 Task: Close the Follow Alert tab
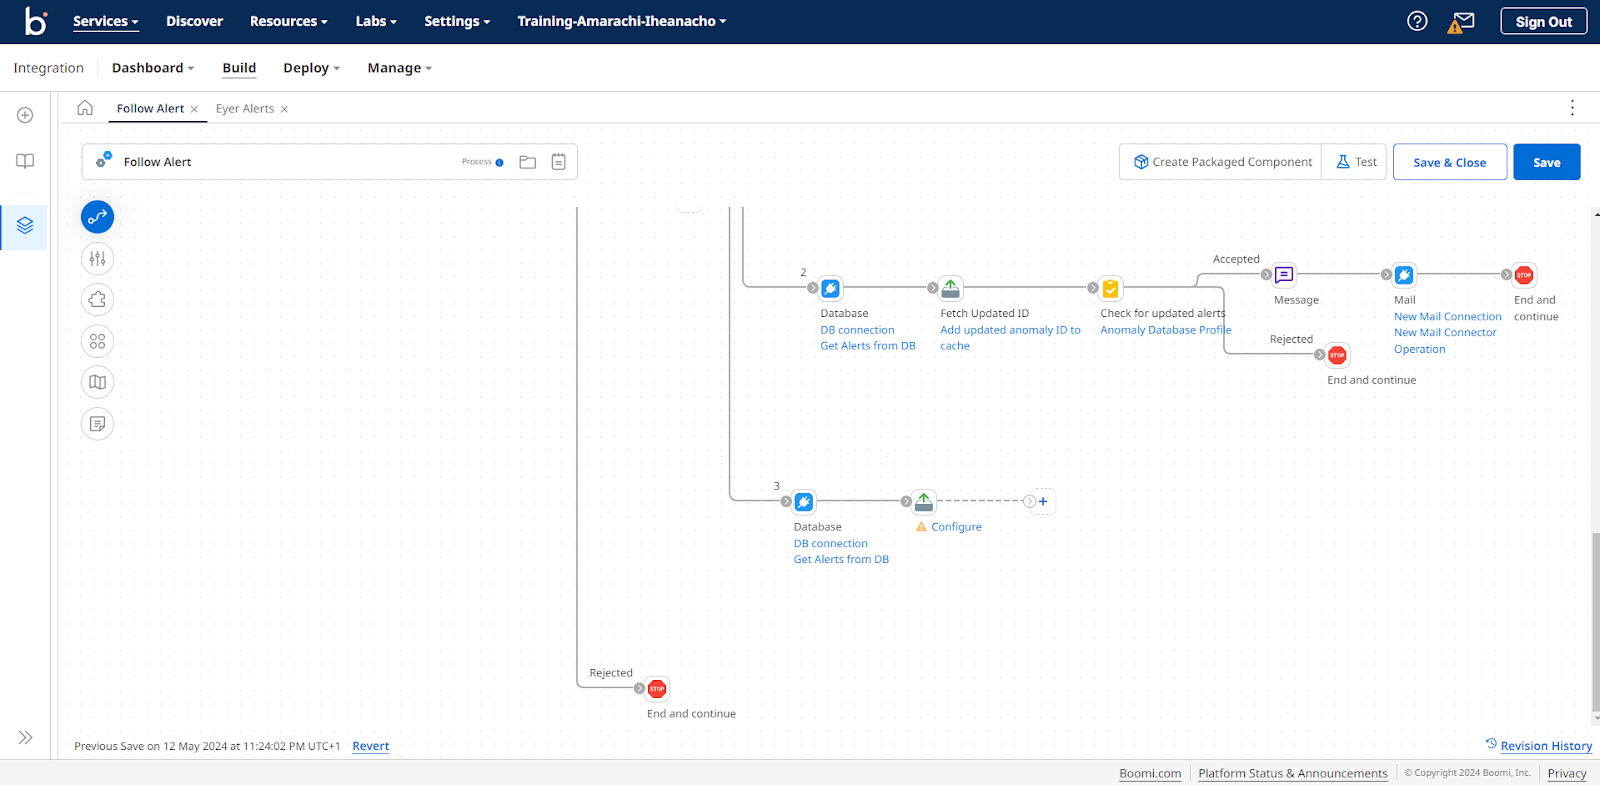194,109
